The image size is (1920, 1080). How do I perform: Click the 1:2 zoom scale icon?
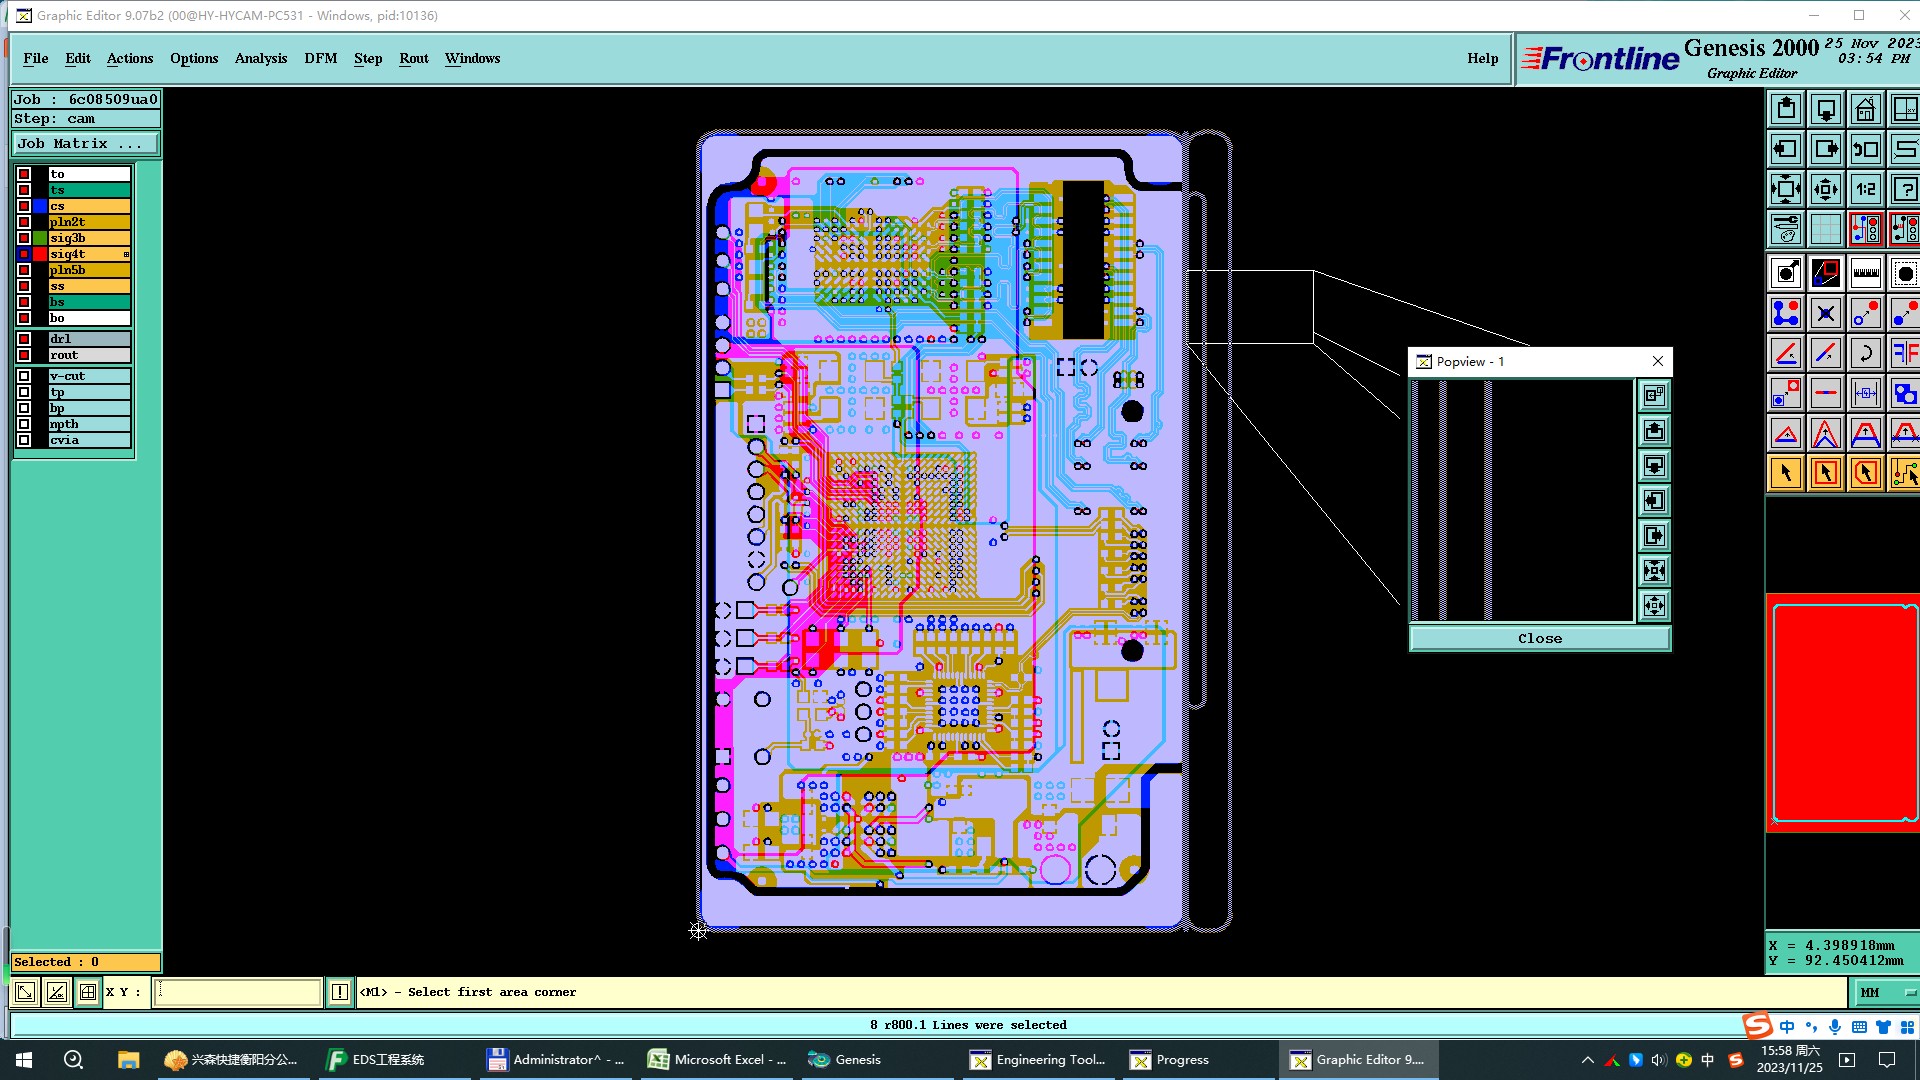(1865, 189)
